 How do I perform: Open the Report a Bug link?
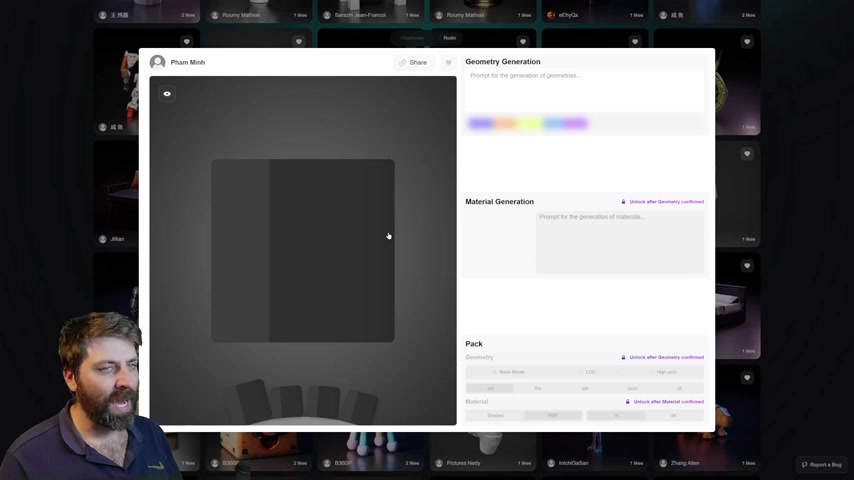[x=822, y=464]
